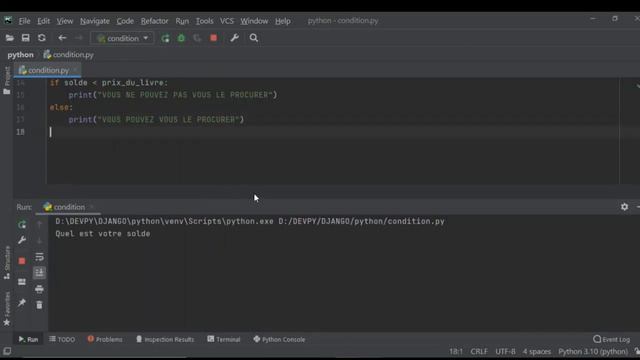Image resolution: width=640 pixels, height=360 pixels.
Task: Place caret on editor line 18
Action: pyautogui.click(x=333, y=132)
